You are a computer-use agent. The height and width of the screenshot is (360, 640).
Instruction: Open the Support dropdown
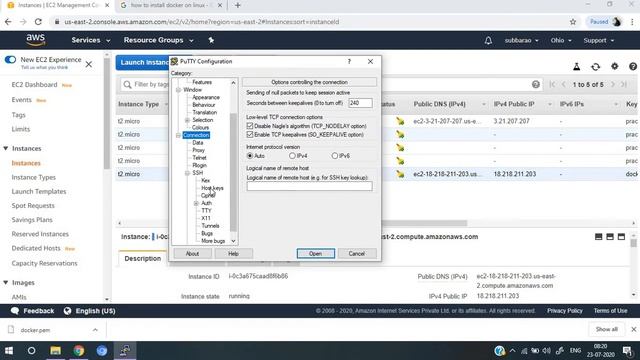[598, 40]
